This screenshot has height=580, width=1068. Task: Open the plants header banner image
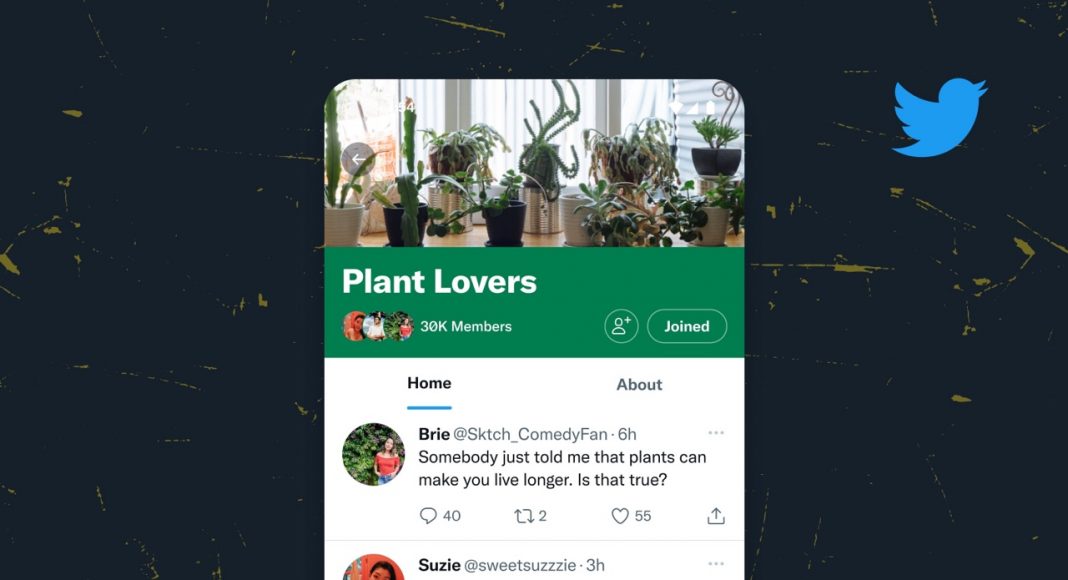tap(534, 163)
